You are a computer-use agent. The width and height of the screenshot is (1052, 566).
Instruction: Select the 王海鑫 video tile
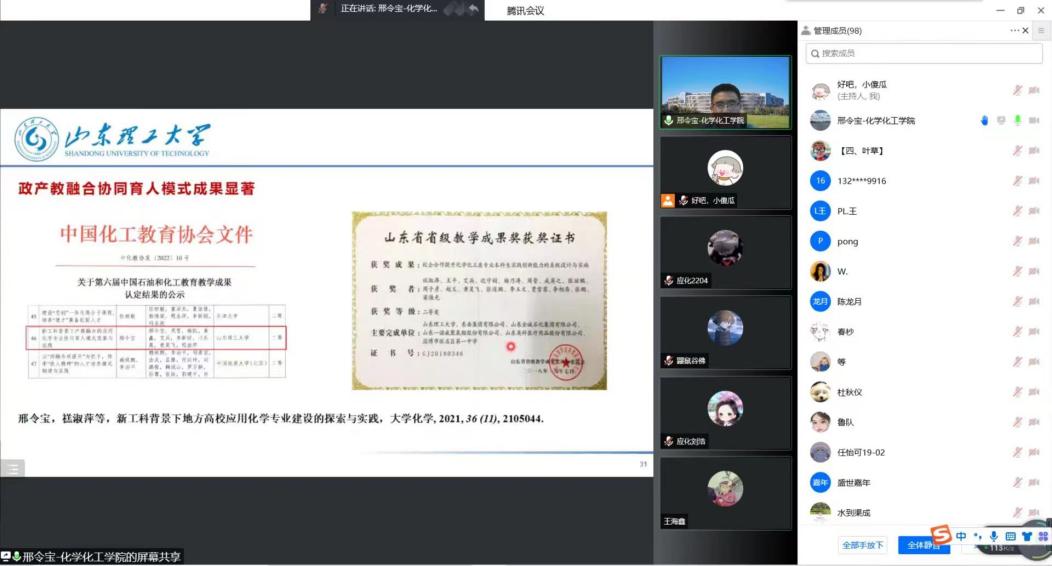point(725,494)
